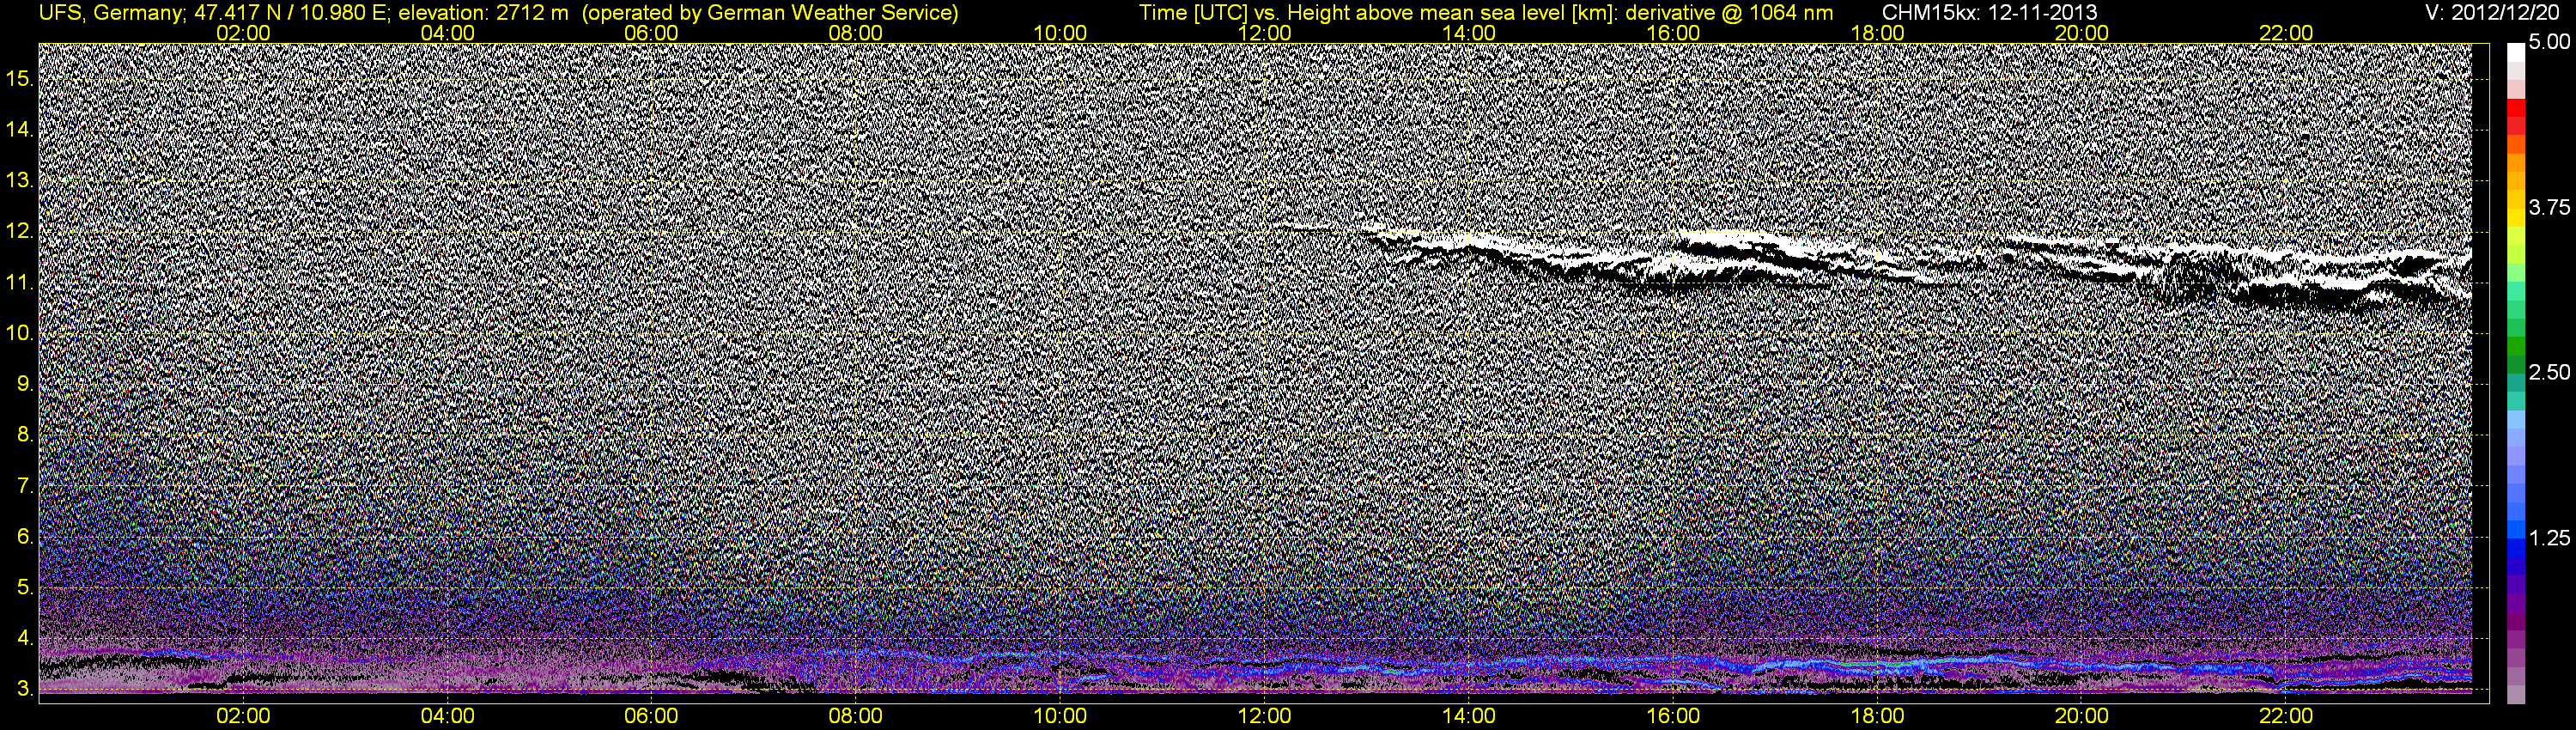
Task: Click the red segment of the color scale
Action: (2515, 108)
